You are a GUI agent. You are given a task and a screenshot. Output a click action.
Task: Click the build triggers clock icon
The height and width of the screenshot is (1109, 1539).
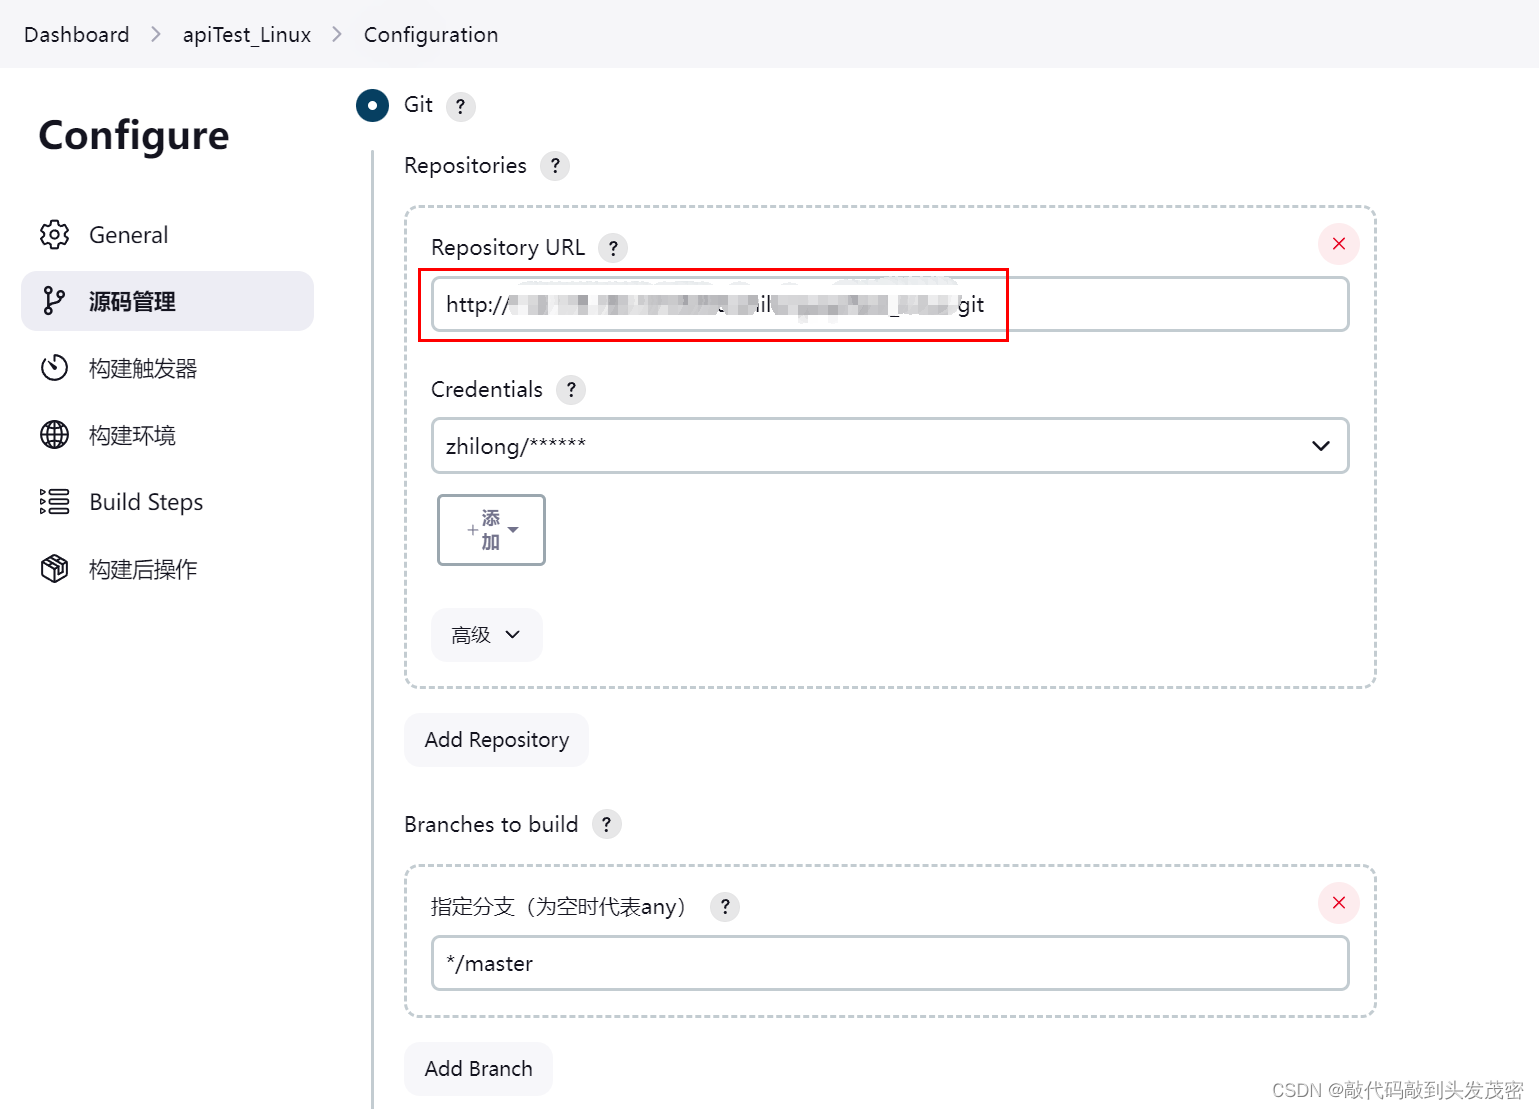(x=54, y=368)
